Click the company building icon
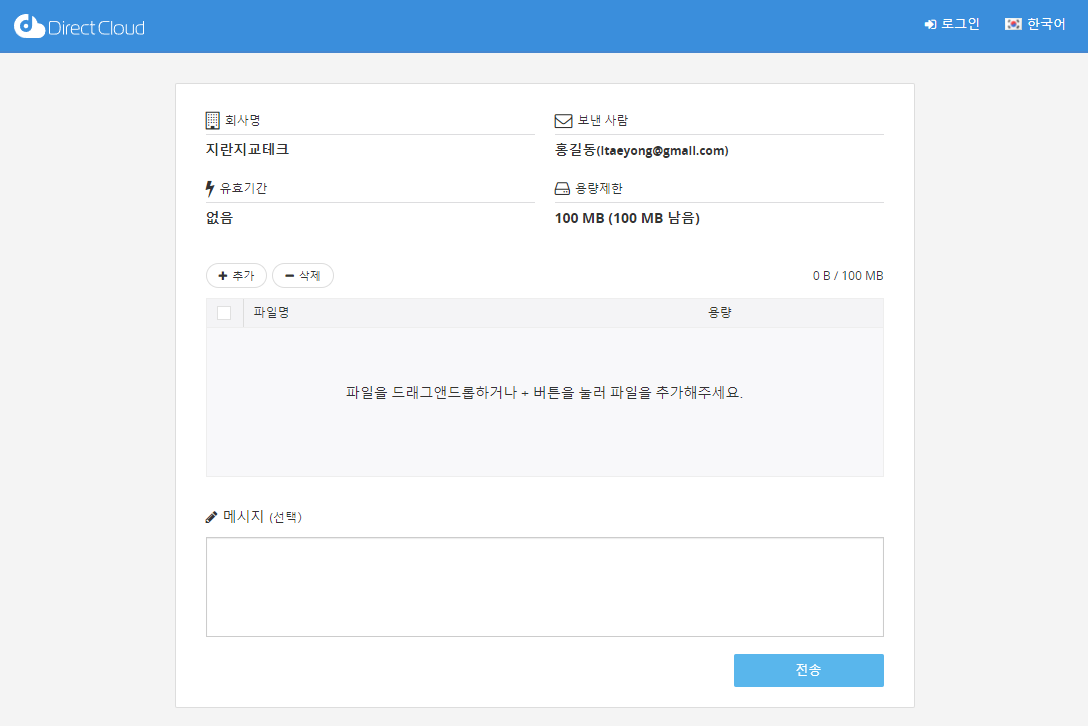This screenshot has width=1088, height=726. [212, 121]
